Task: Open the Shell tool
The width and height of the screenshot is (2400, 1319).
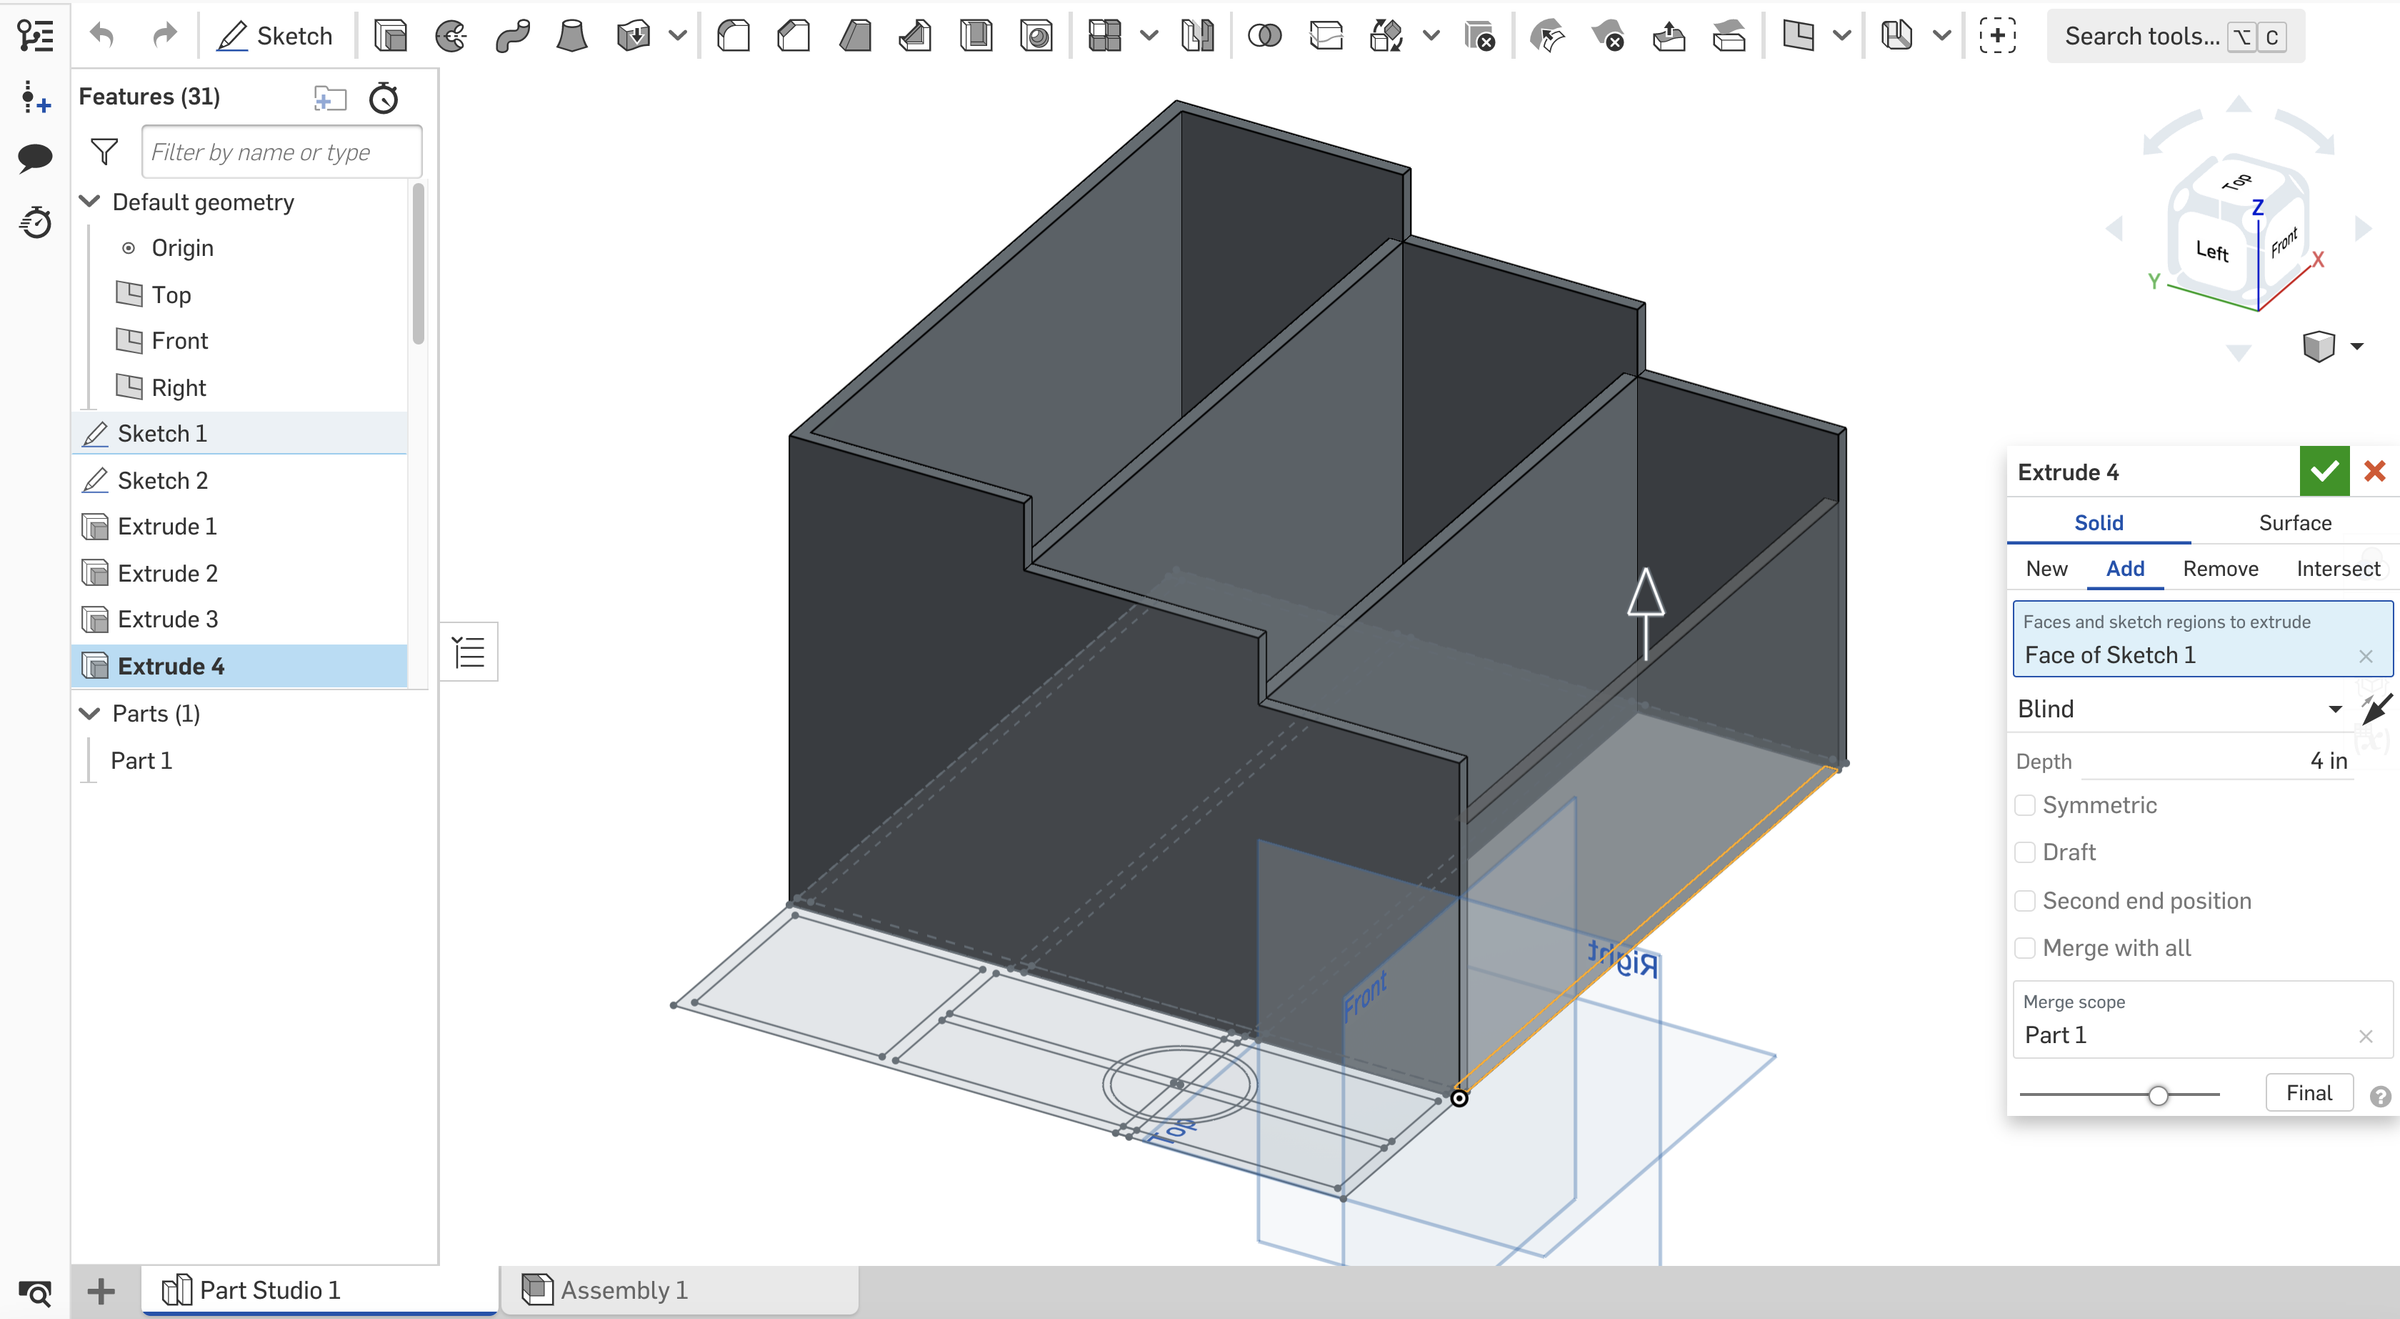Action: click(976, 35)
